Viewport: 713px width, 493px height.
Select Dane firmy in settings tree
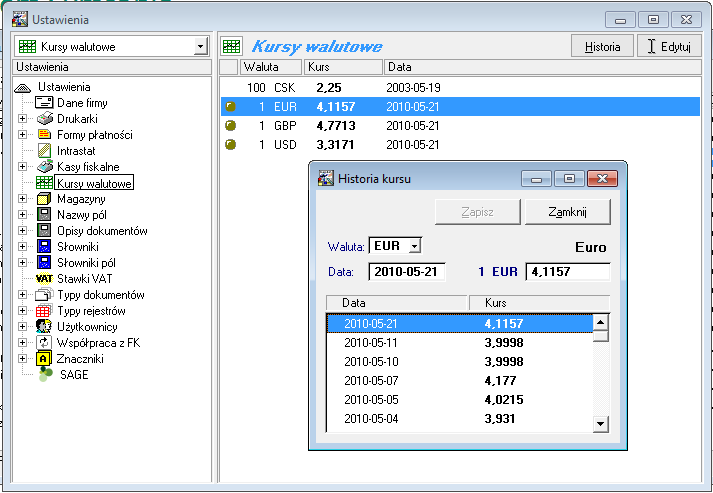coord(82,103)
